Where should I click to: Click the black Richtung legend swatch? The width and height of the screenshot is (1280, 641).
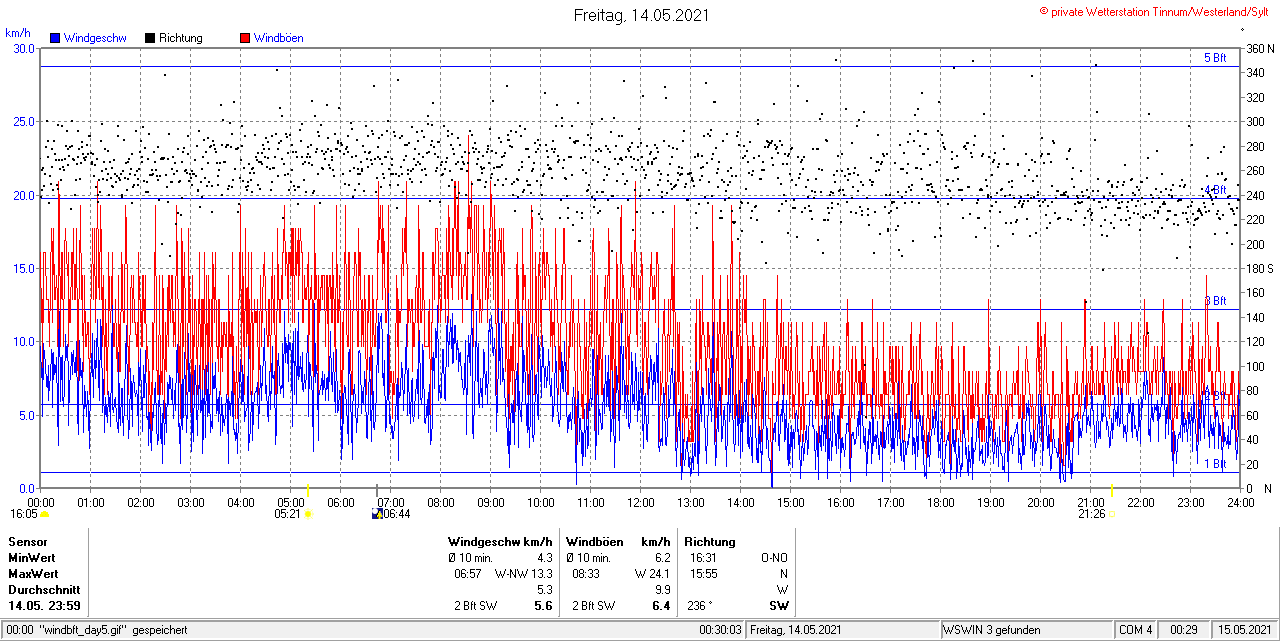coord(150,38)
